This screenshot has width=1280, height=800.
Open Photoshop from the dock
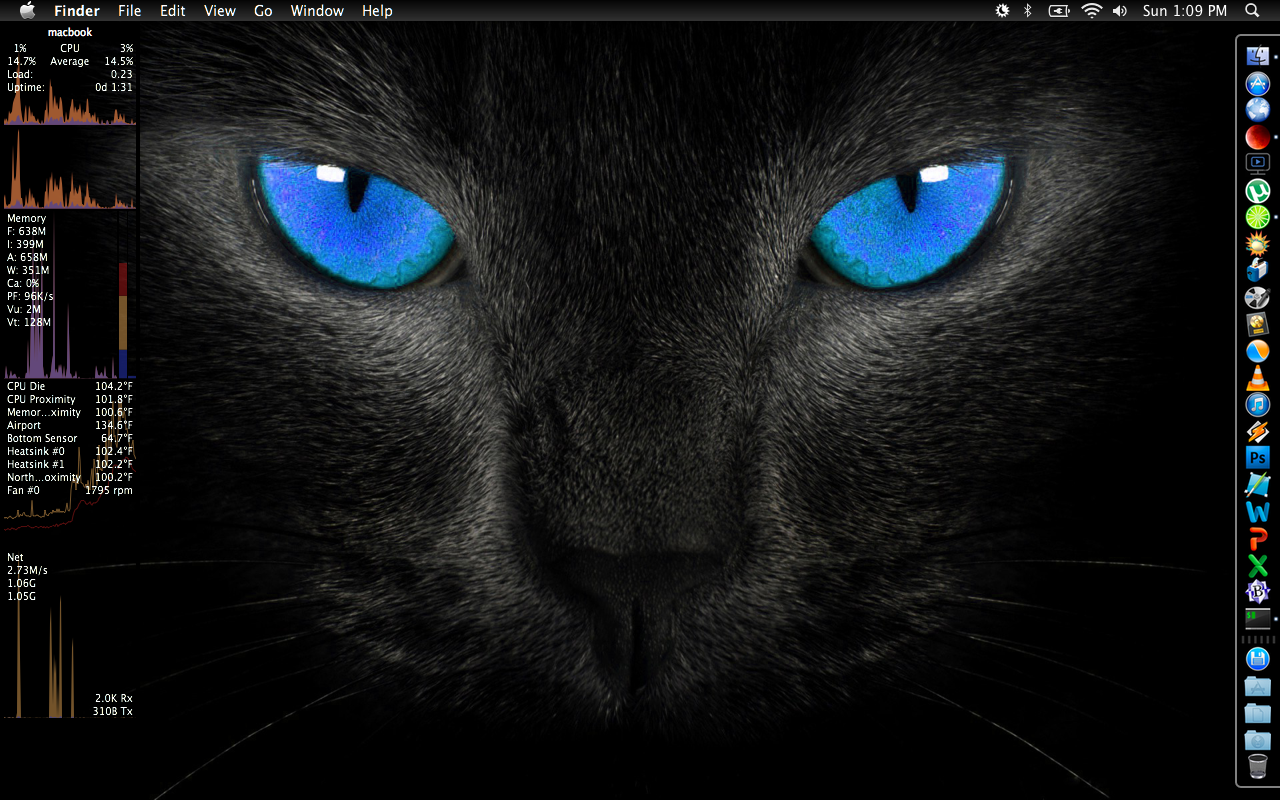(x=1257, y=457)
